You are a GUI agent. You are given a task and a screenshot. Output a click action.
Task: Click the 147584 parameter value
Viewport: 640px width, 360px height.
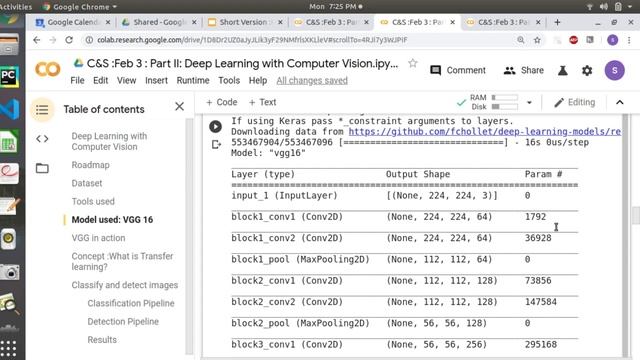[541, 302]
